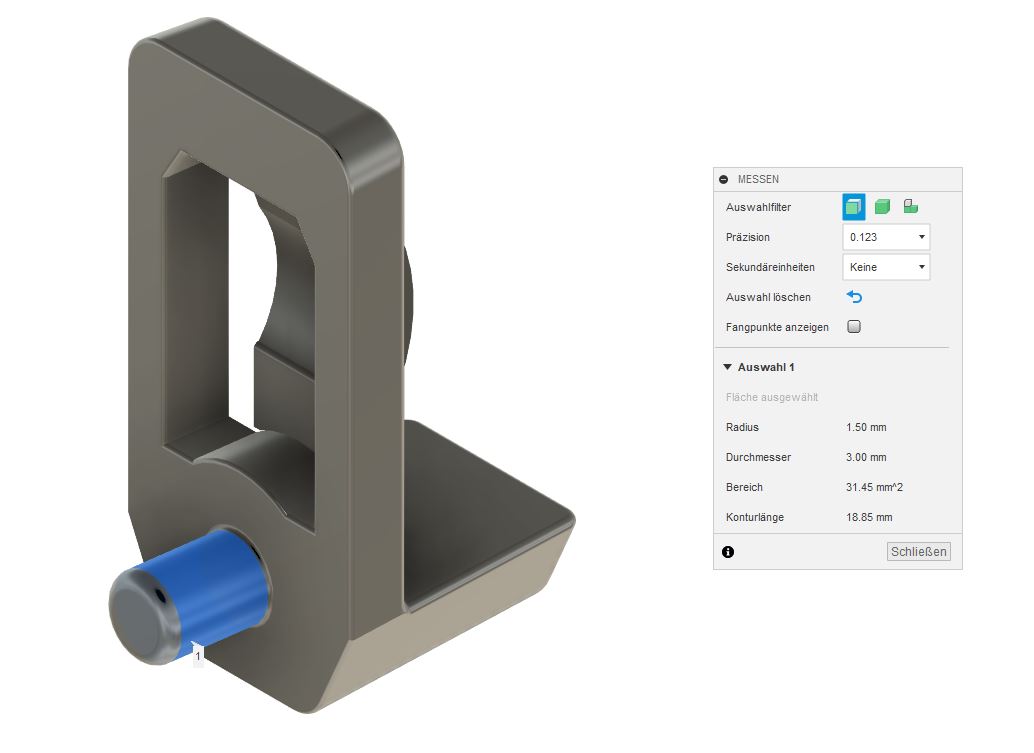The width and height of the screenshot is (1034, 753).
Task: Click the Auswahlfilter label
Action: coord(758,207)
